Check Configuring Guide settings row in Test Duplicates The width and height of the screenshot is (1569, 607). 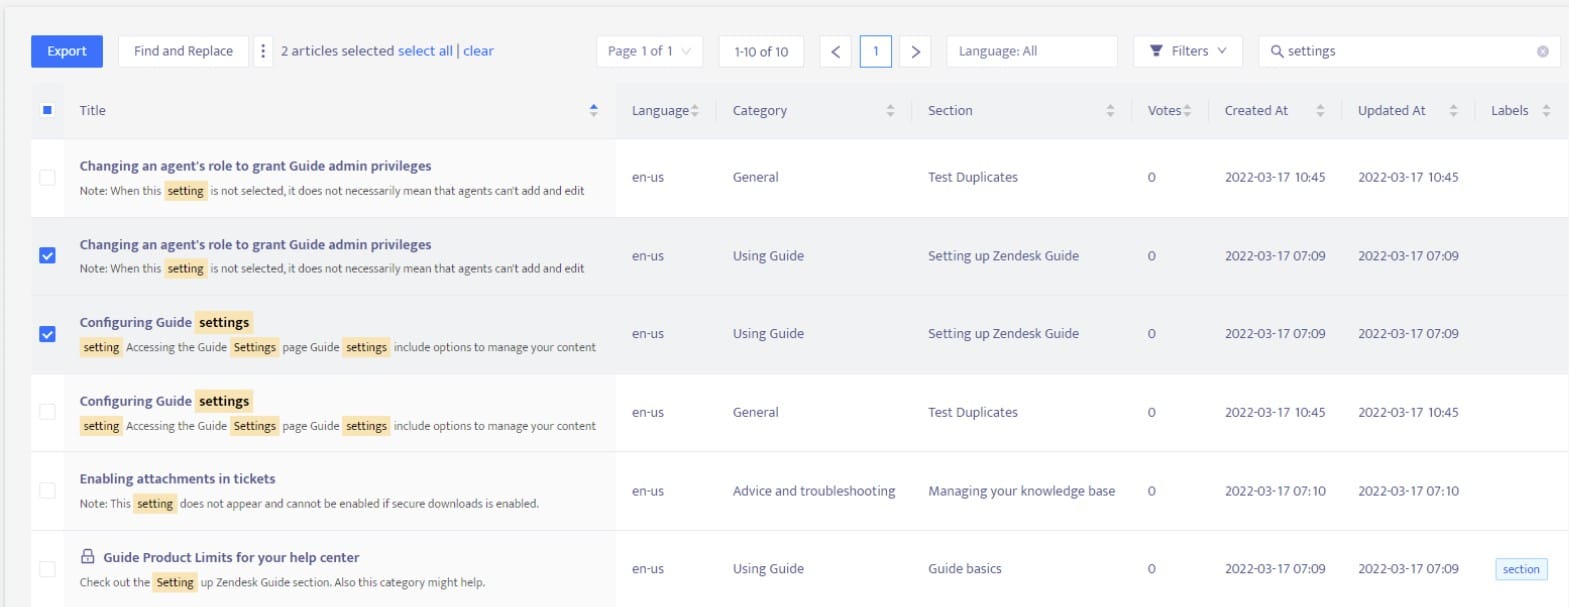tap(47, 412)
